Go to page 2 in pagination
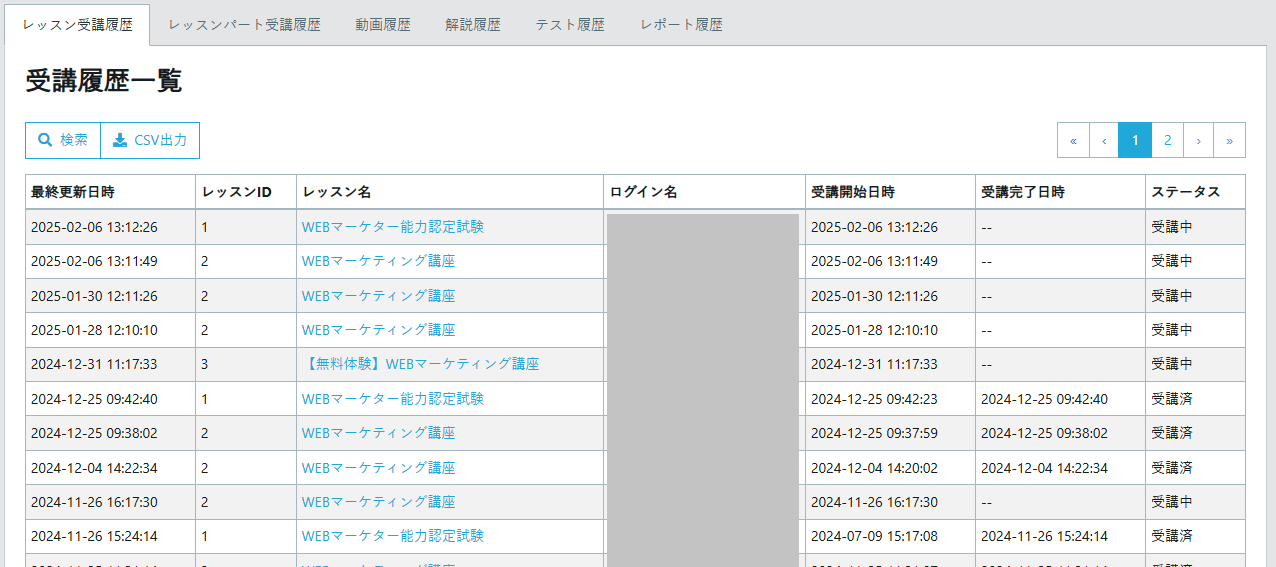 pos(1167,140)
